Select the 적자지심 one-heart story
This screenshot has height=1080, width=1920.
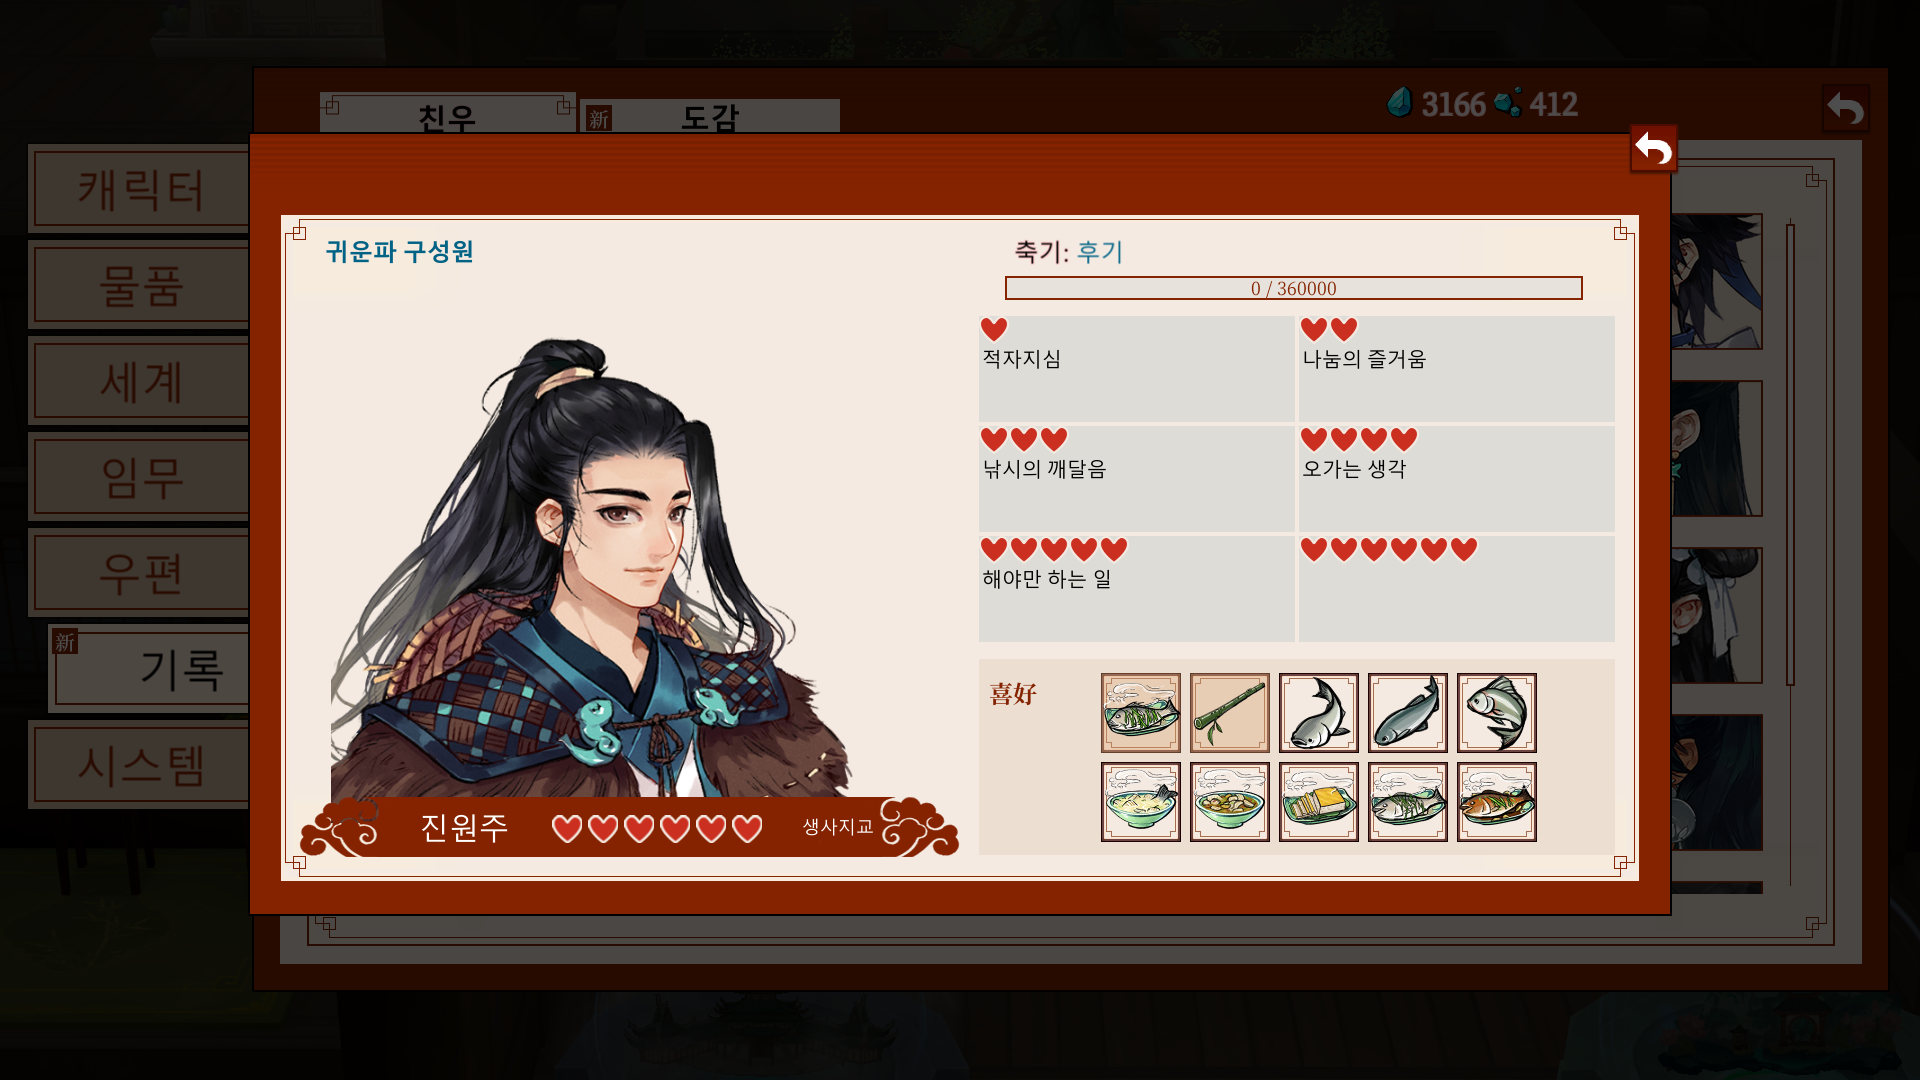[1136, 369]
